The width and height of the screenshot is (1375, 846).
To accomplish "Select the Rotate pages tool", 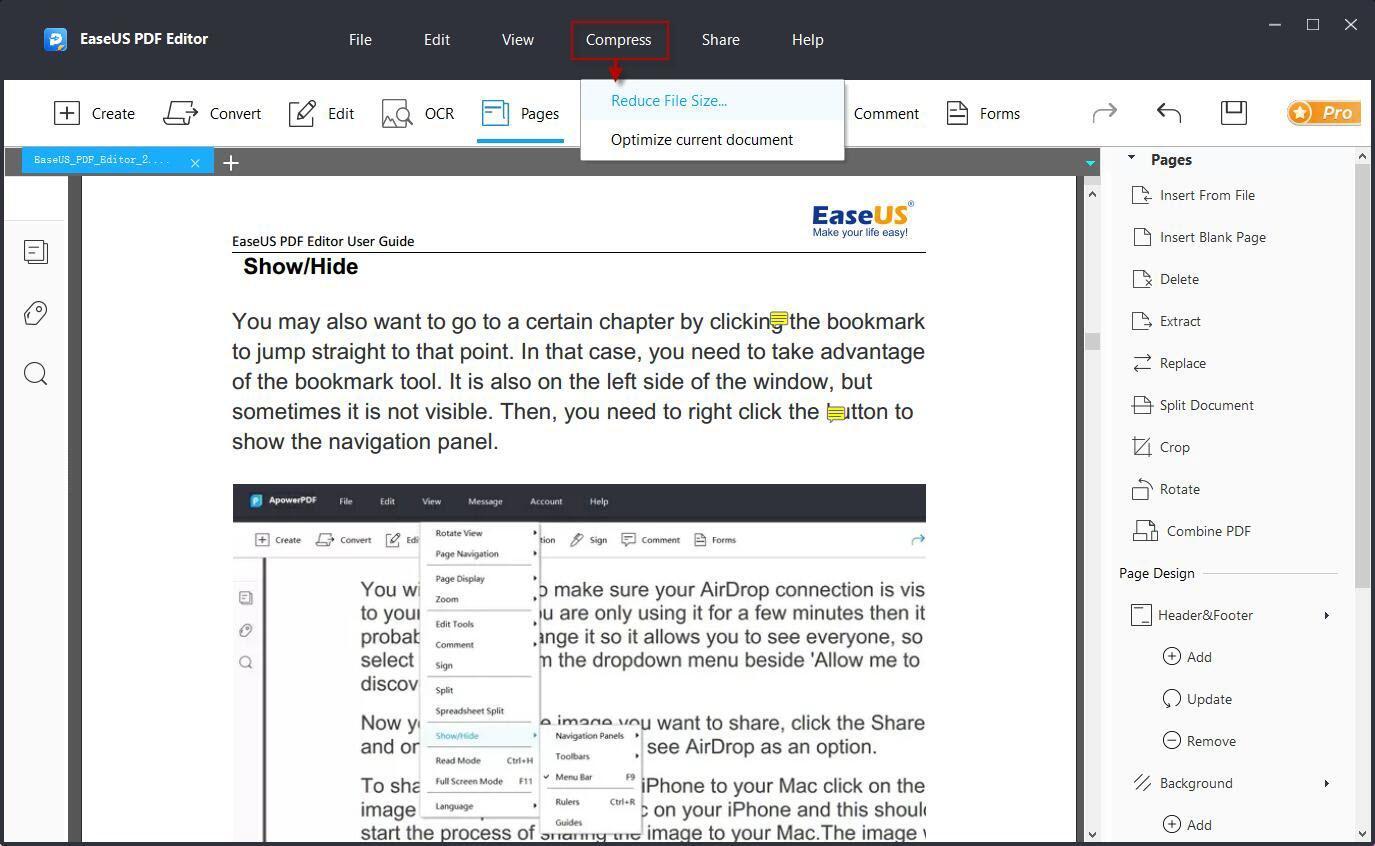I will (1166, 489).
